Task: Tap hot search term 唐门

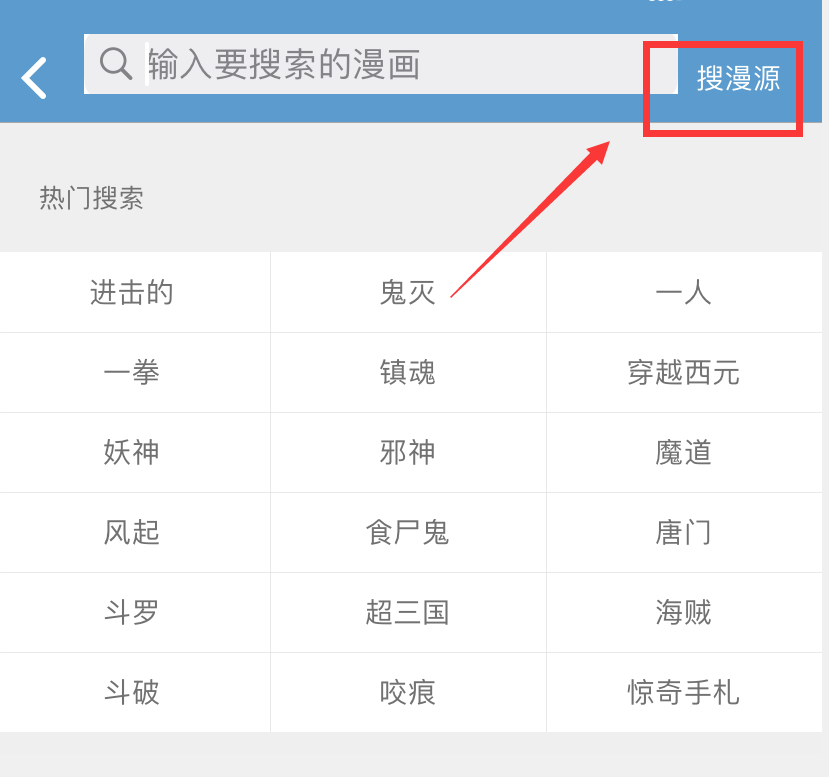Action: [684, 532]
